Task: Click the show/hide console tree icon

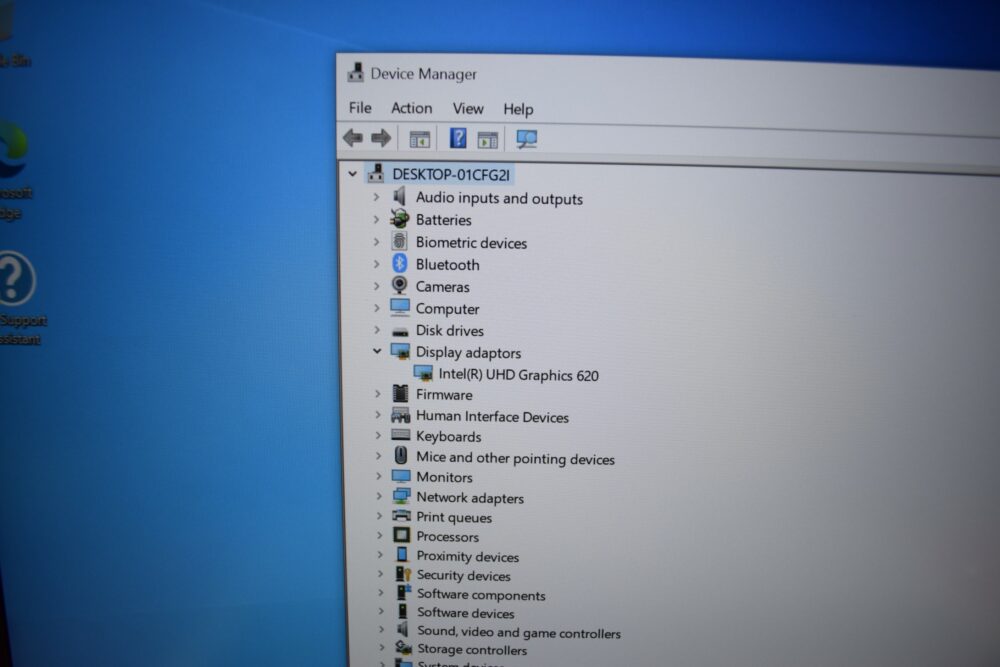Action: tap(419, 138)
